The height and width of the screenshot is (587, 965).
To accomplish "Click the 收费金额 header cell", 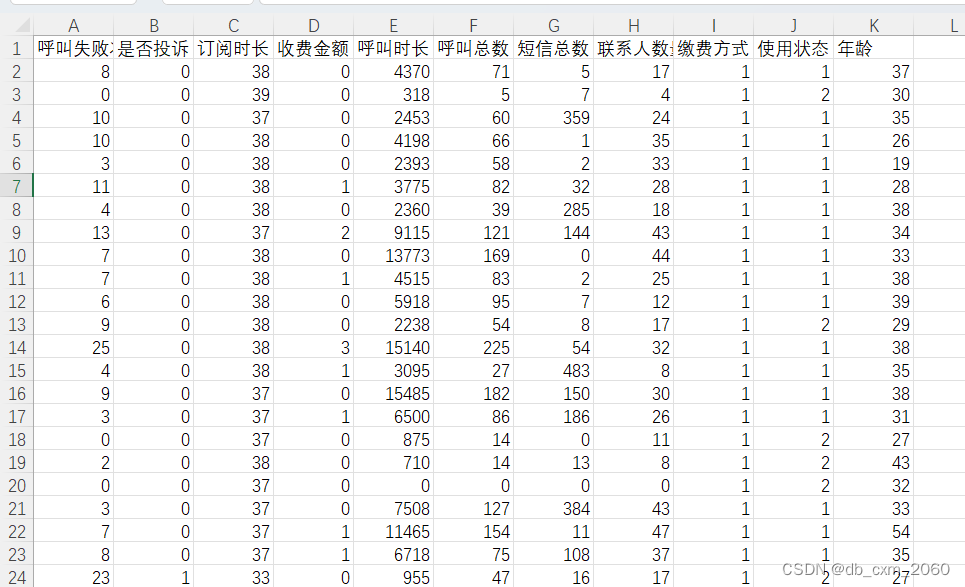I will click(313, 48).
